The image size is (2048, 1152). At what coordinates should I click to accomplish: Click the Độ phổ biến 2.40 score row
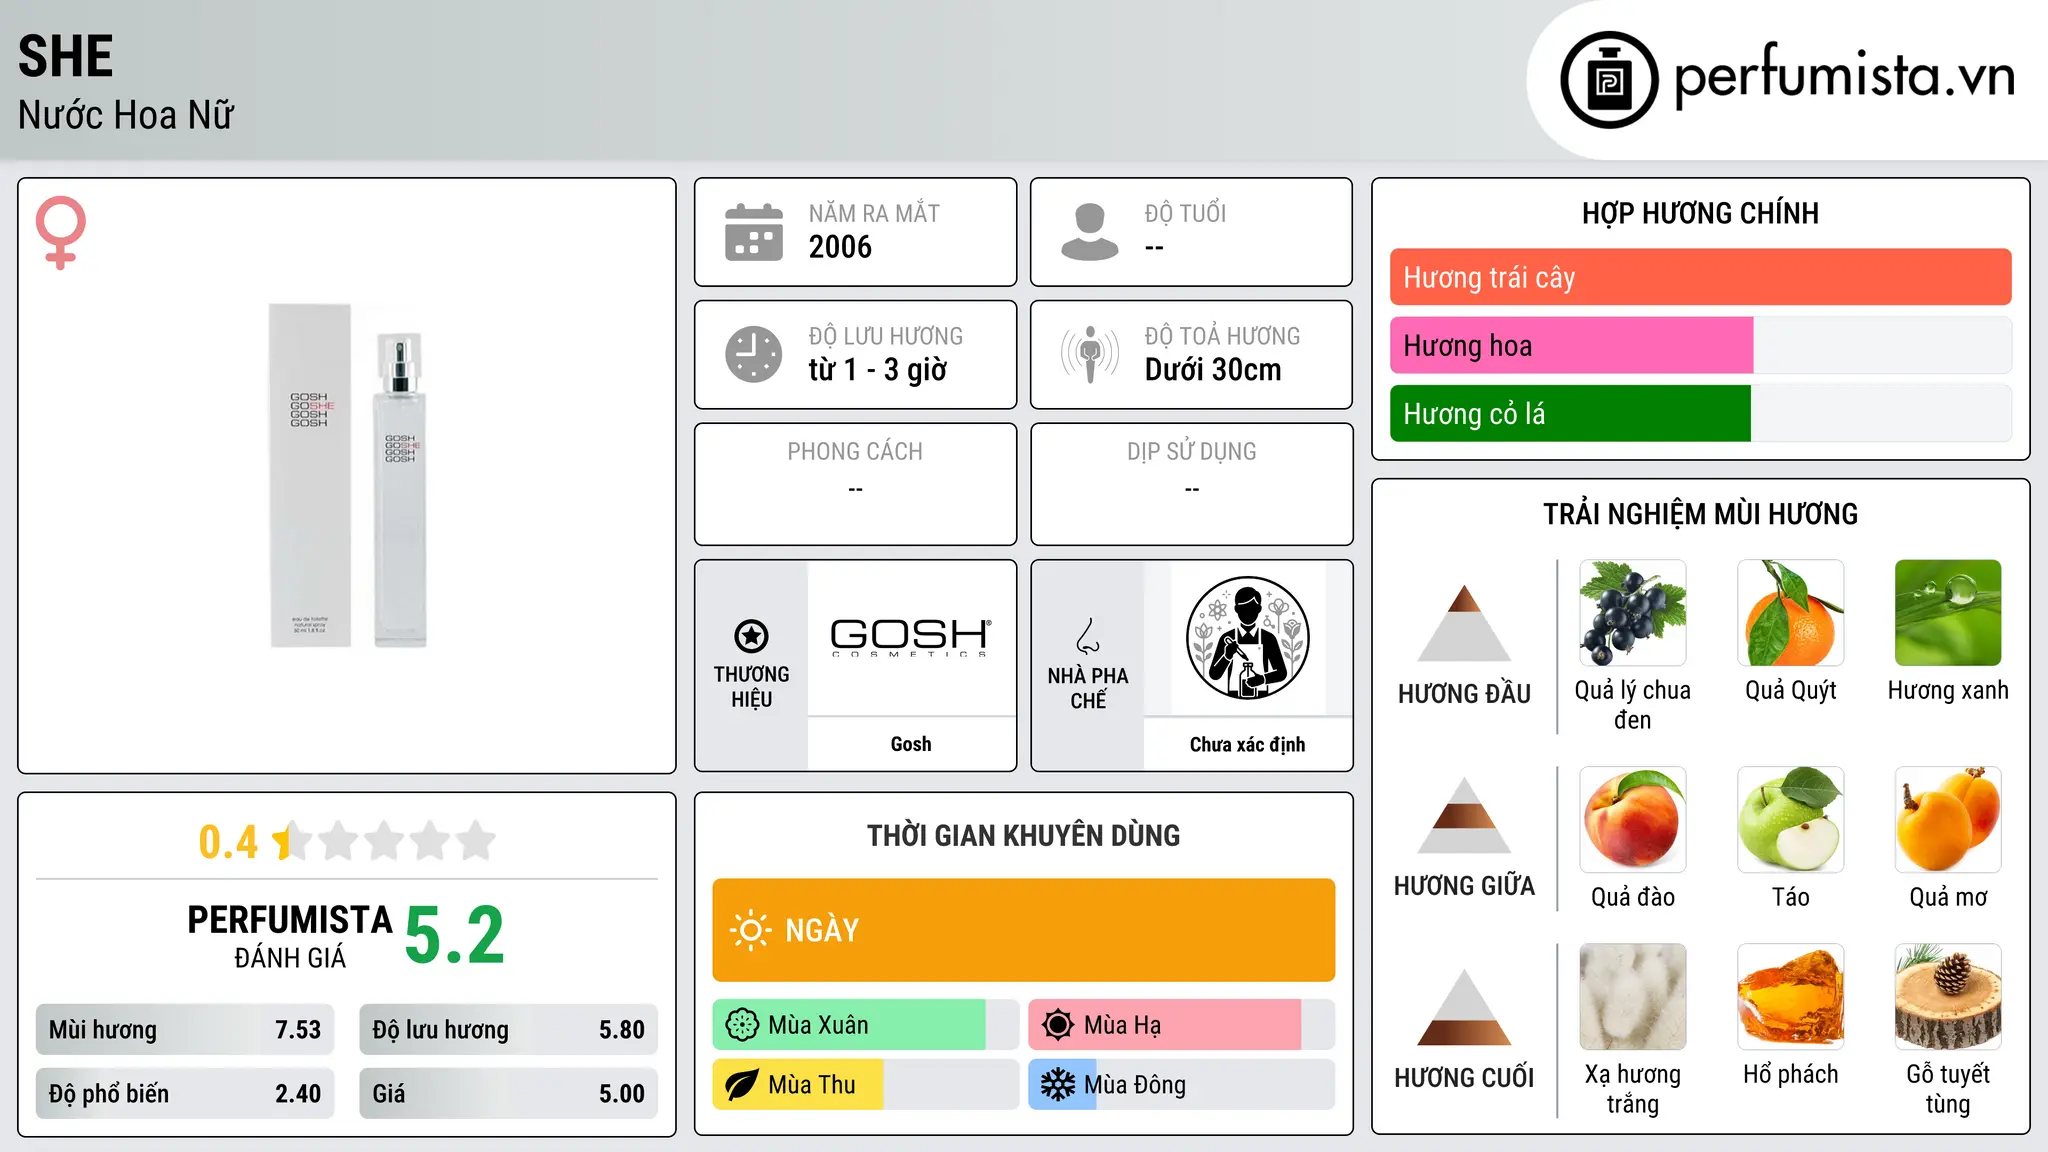coord(185,1094)
